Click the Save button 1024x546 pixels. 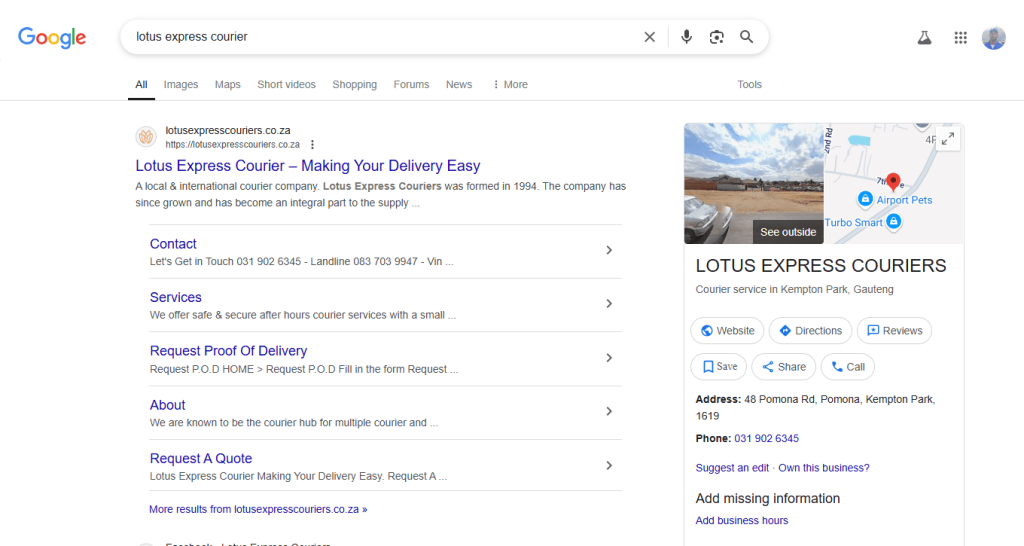click(x=718, y=366)
